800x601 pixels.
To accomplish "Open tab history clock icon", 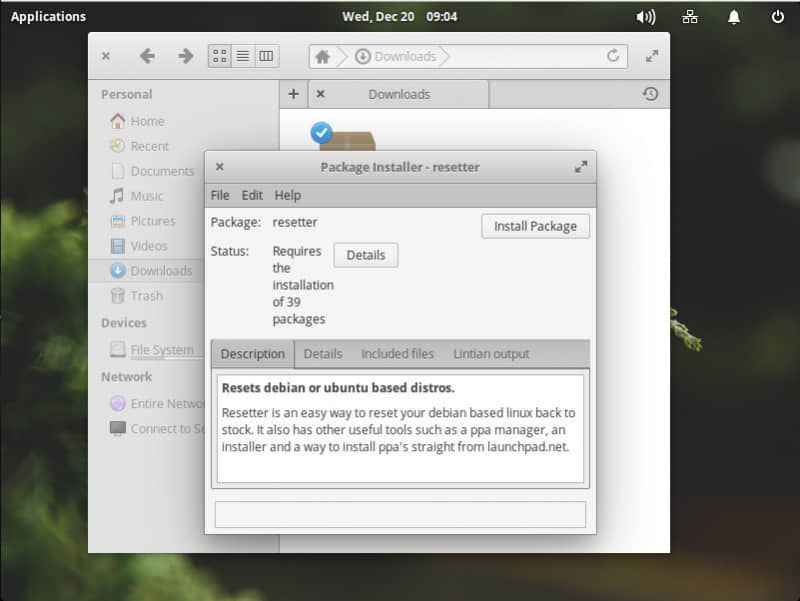I will (650, 94).
